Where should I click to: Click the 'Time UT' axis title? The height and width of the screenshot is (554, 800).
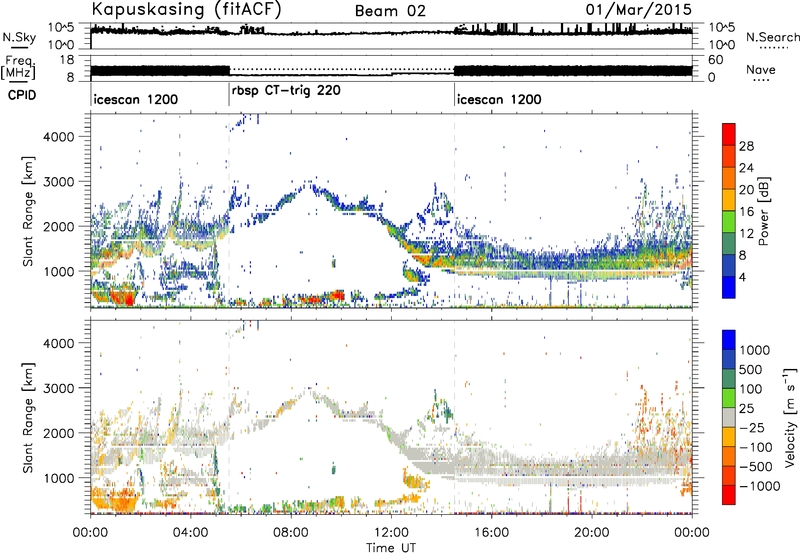pyautogui.click(x=391, y=548)
